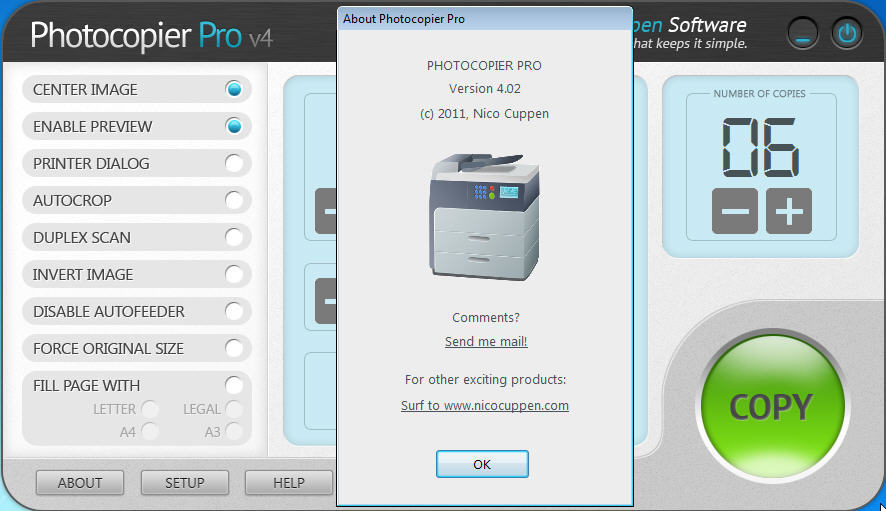Click the number of copies digital display
This screenshot has width=886, height=511.
coord(760,147)
